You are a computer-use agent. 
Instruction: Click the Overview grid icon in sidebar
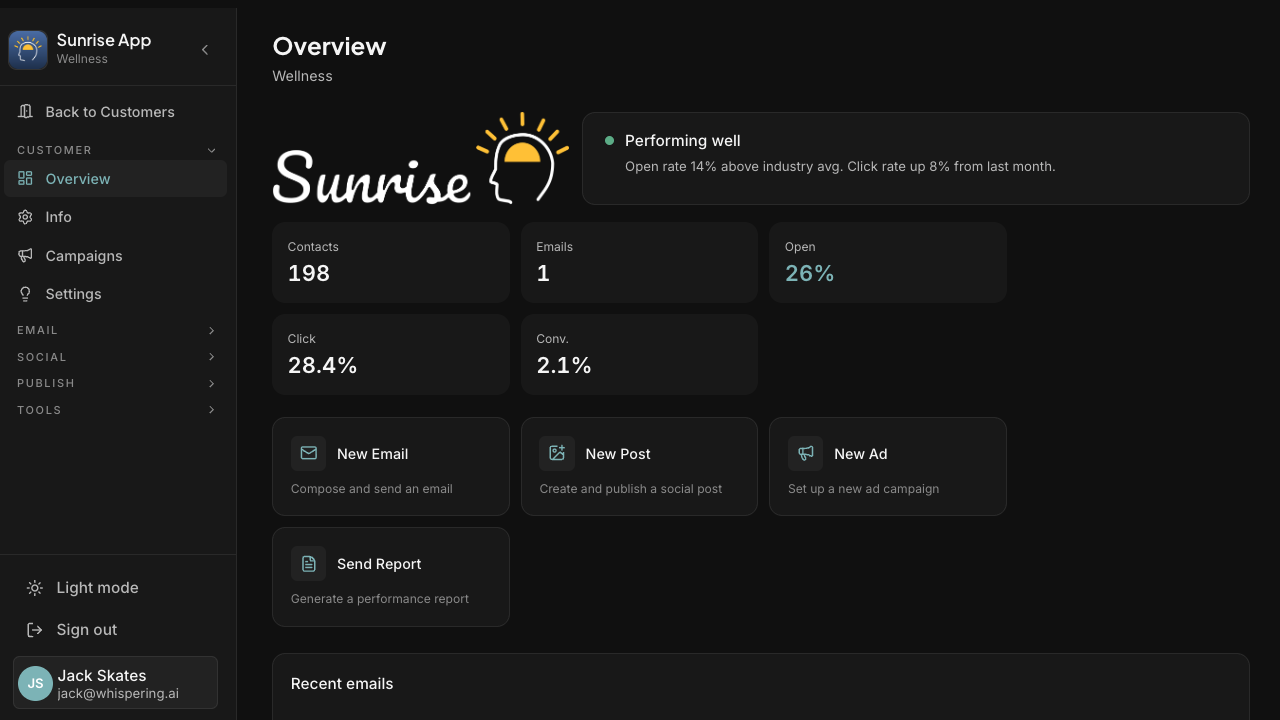[x=26, y=178]
